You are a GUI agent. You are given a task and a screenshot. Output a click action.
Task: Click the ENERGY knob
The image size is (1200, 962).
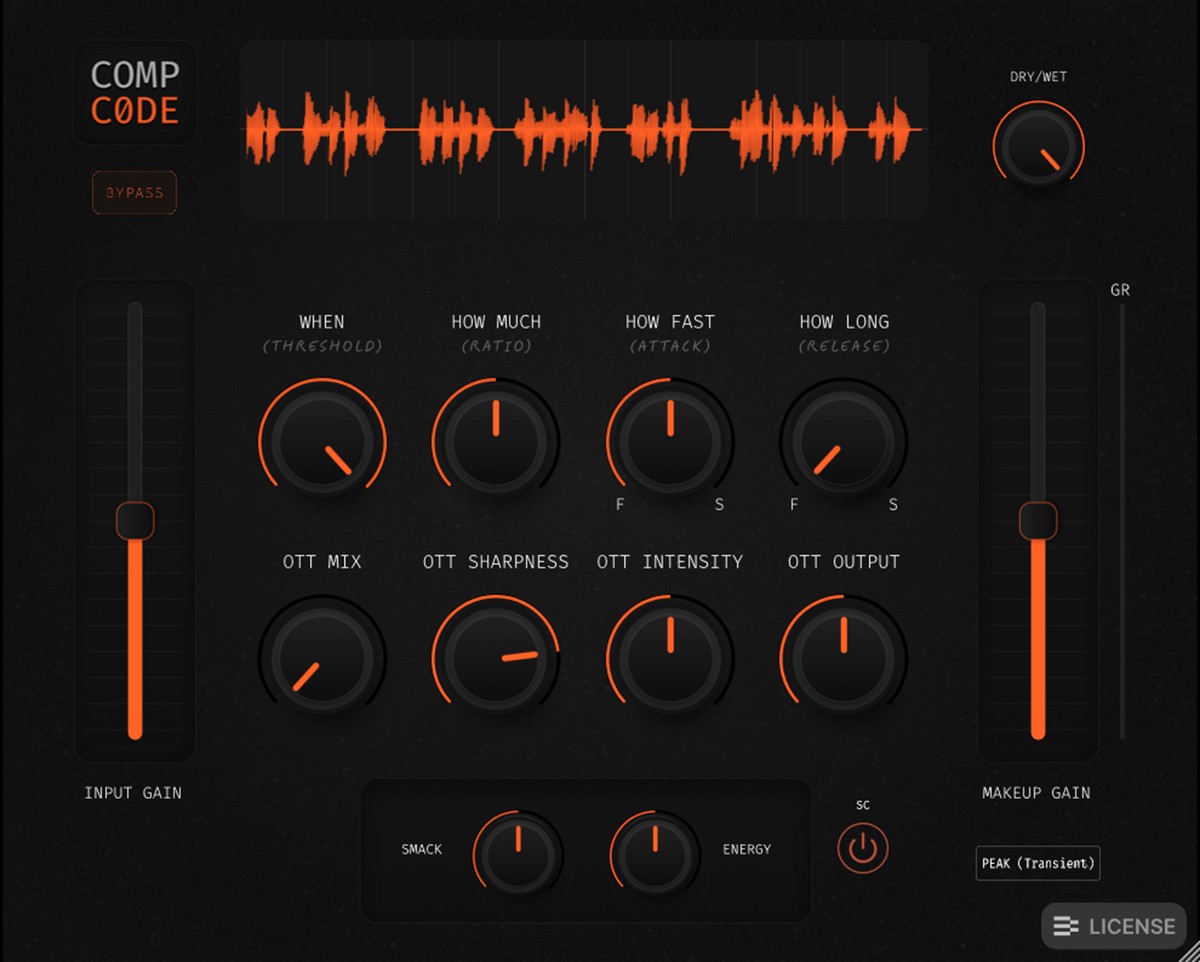point(655,854)
